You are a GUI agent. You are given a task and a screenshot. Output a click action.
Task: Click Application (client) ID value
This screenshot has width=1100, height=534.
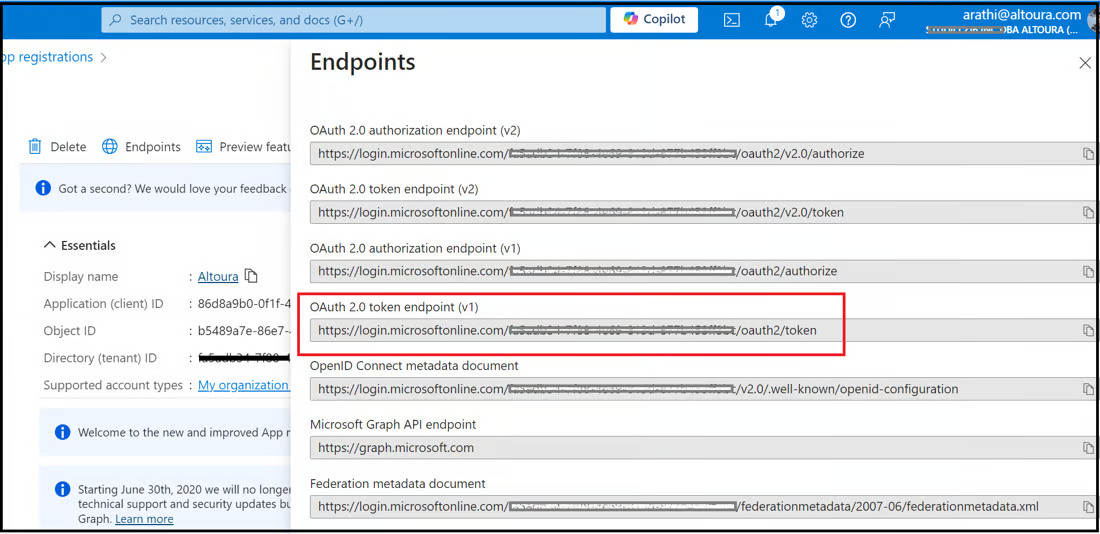(x=243, y=304)
